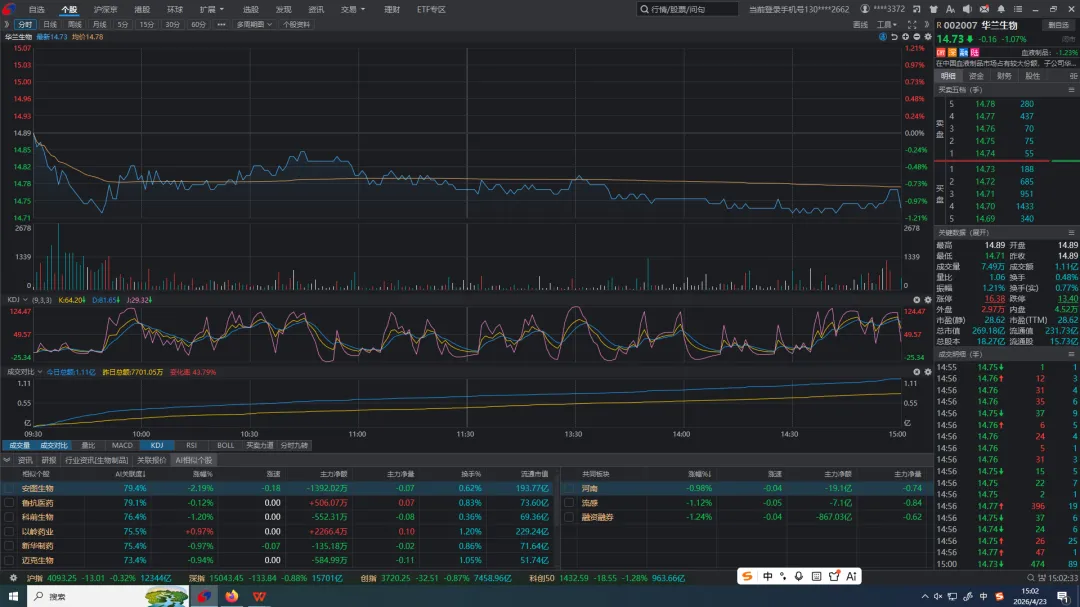
Task: Tick the checkbox for 科前生物
Action: tap(9, 517)
